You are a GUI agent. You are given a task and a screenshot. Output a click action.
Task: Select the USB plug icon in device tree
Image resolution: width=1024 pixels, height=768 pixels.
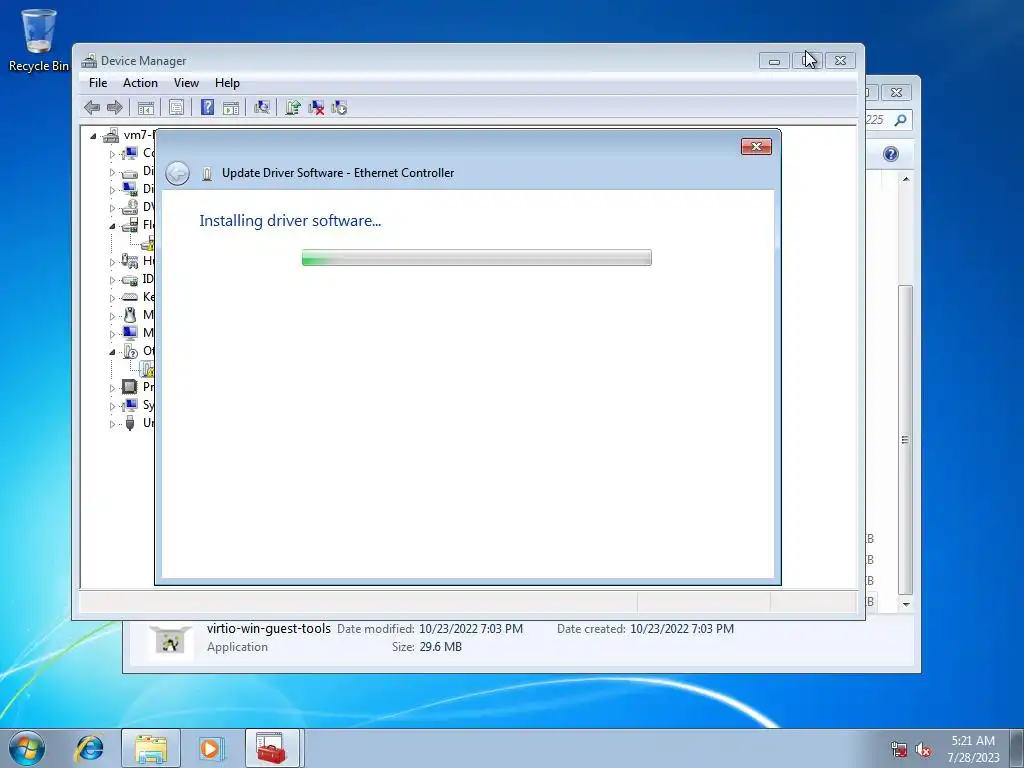click(130, 423)
